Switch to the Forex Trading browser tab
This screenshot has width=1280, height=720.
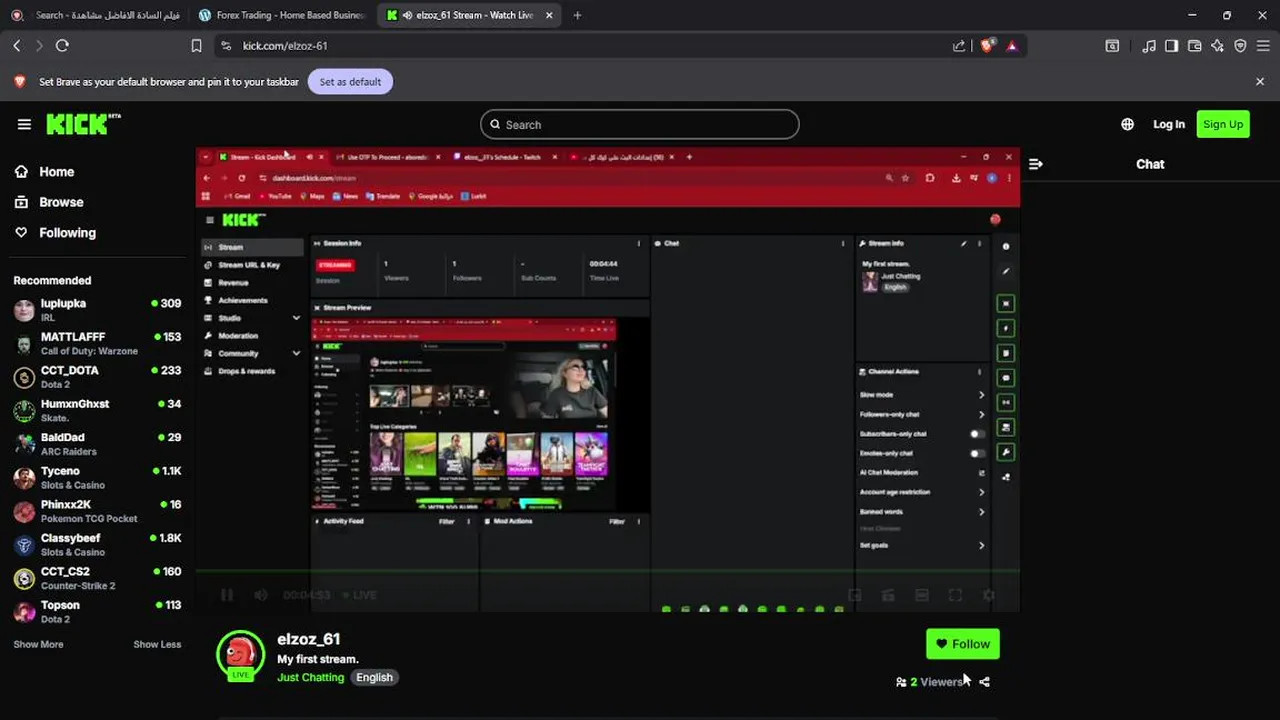point(280,15)
